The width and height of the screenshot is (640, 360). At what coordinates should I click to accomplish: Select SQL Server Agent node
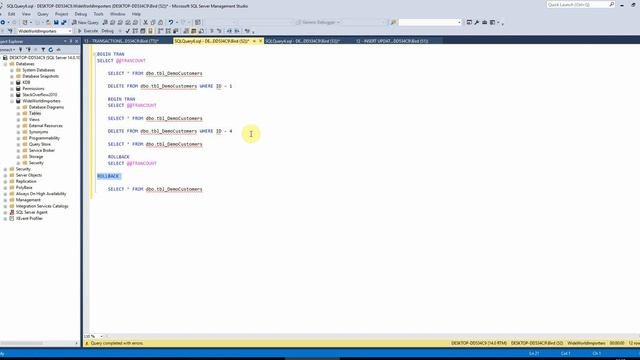(31, 212)
